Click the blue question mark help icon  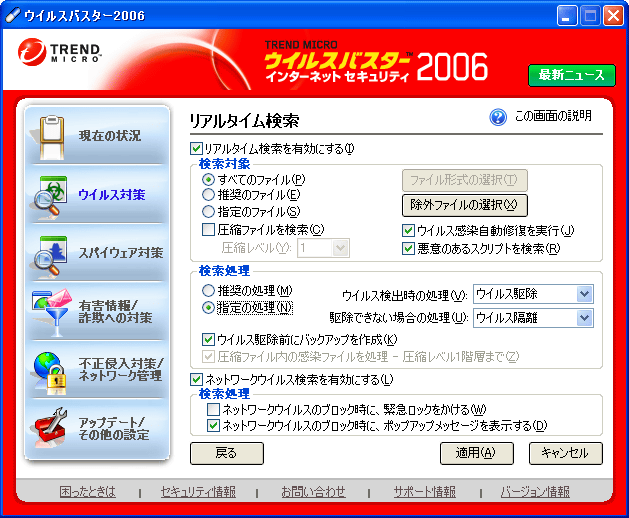tap(498, 117)
